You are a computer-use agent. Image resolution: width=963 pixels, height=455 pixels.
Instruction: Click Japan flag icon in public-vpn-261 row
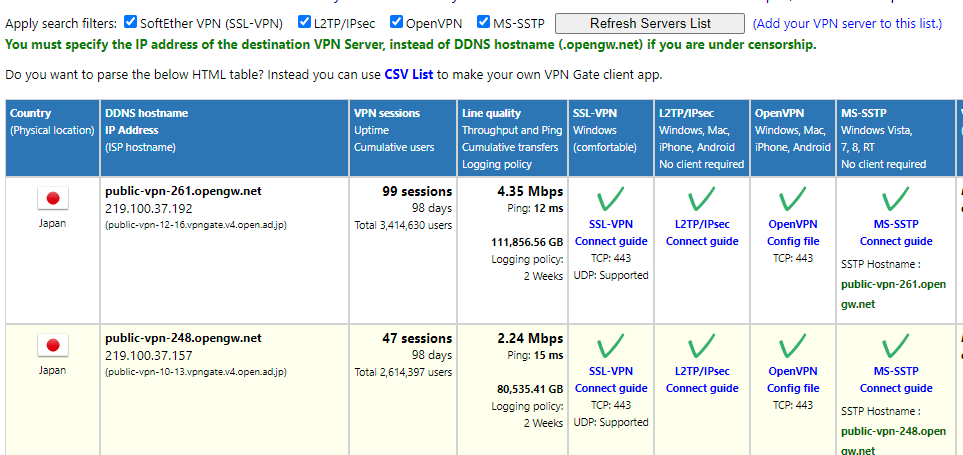pyautogui.click(x=53, y=198)
